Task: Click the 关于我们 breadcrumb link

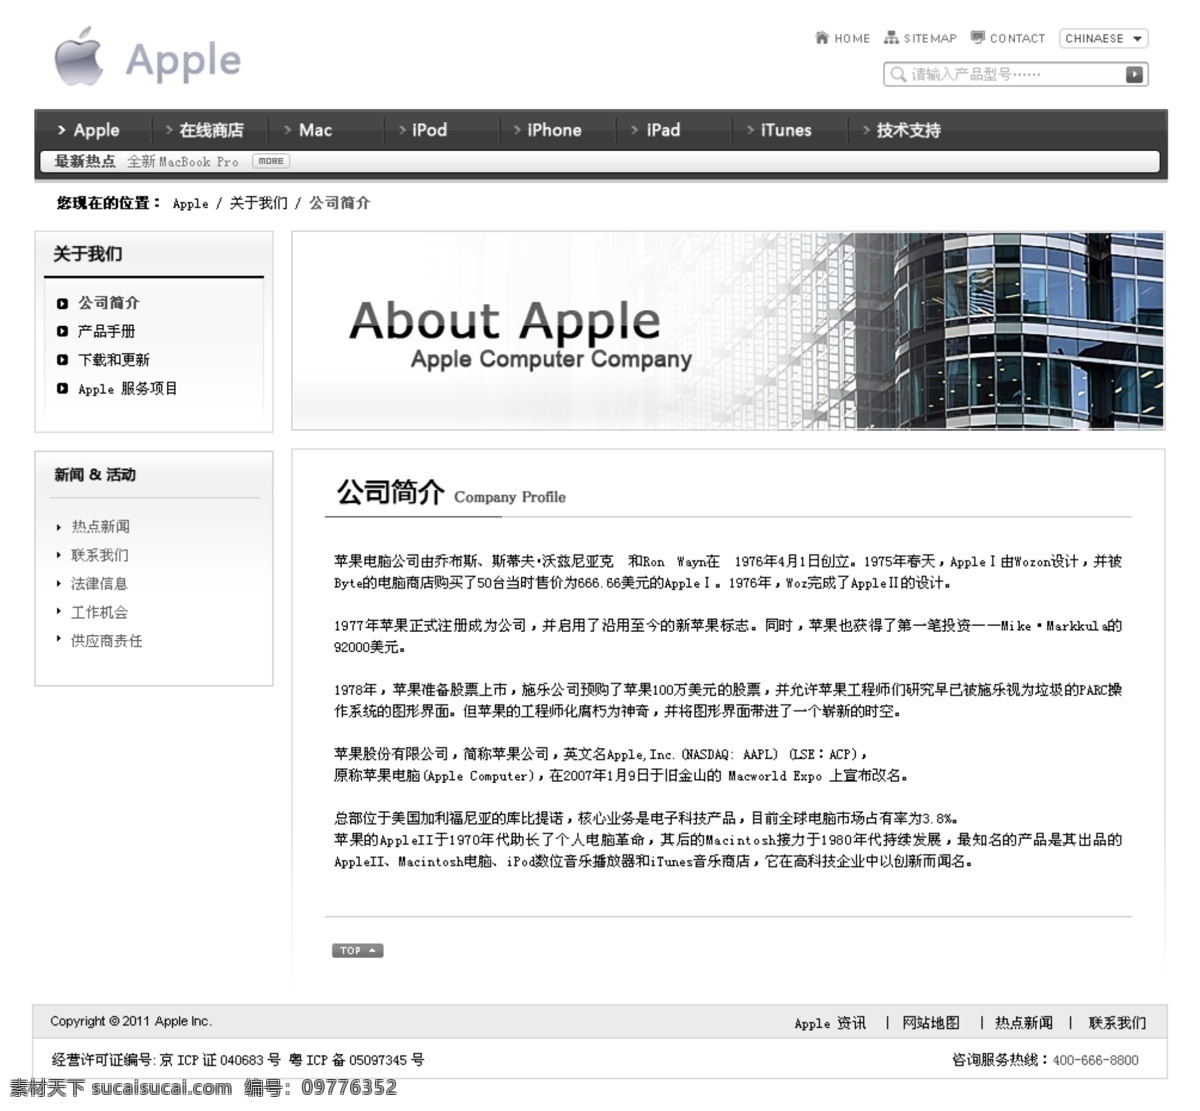Action: coord(258,203)
